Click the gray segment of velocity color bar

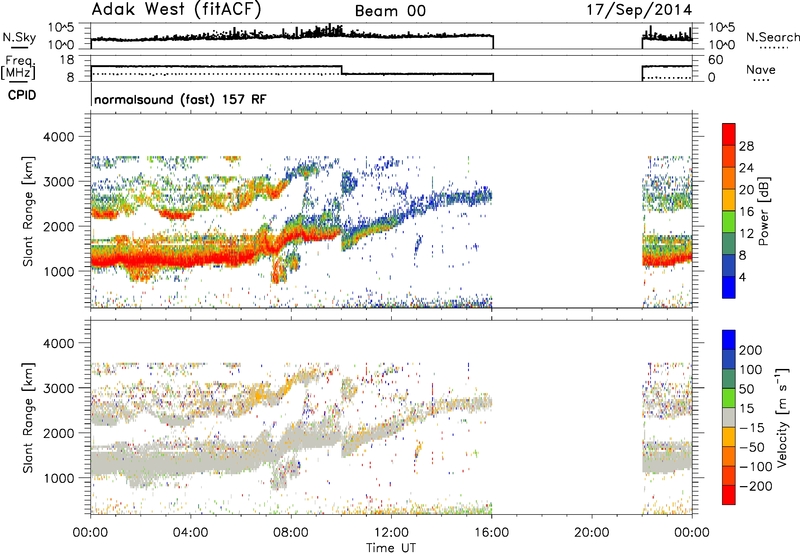729,417
